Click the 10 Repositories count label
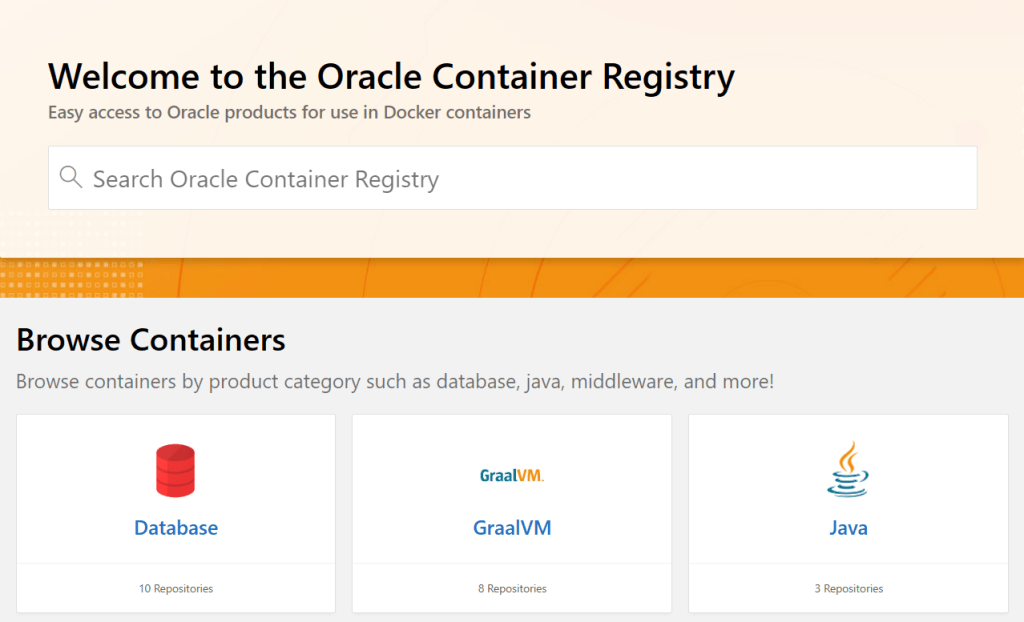The height and width of the screenshot is (622, 1024). (176, 589)
